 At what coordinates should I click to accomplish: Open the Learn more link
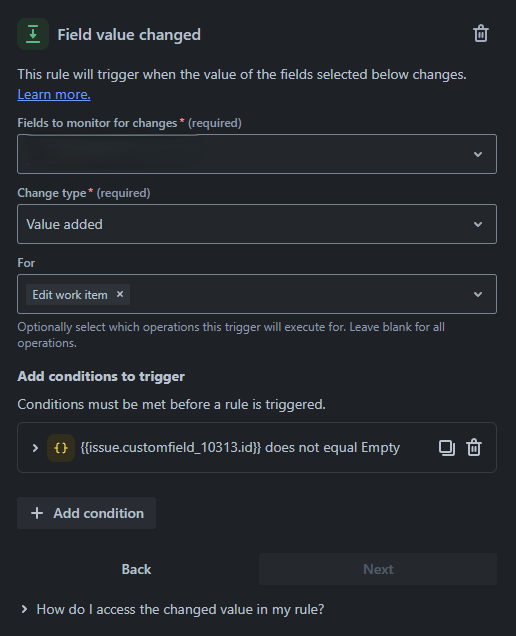54,95
